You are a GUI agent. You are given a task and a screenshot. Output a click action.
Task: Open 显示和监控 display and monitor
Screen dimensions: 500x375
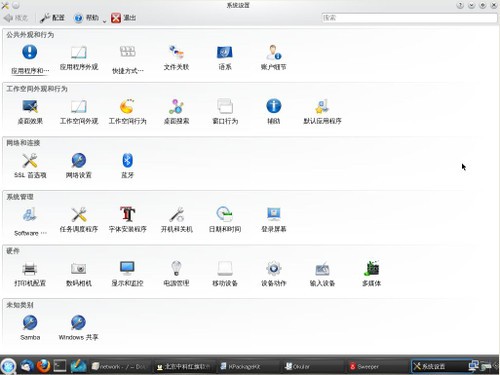128,274
